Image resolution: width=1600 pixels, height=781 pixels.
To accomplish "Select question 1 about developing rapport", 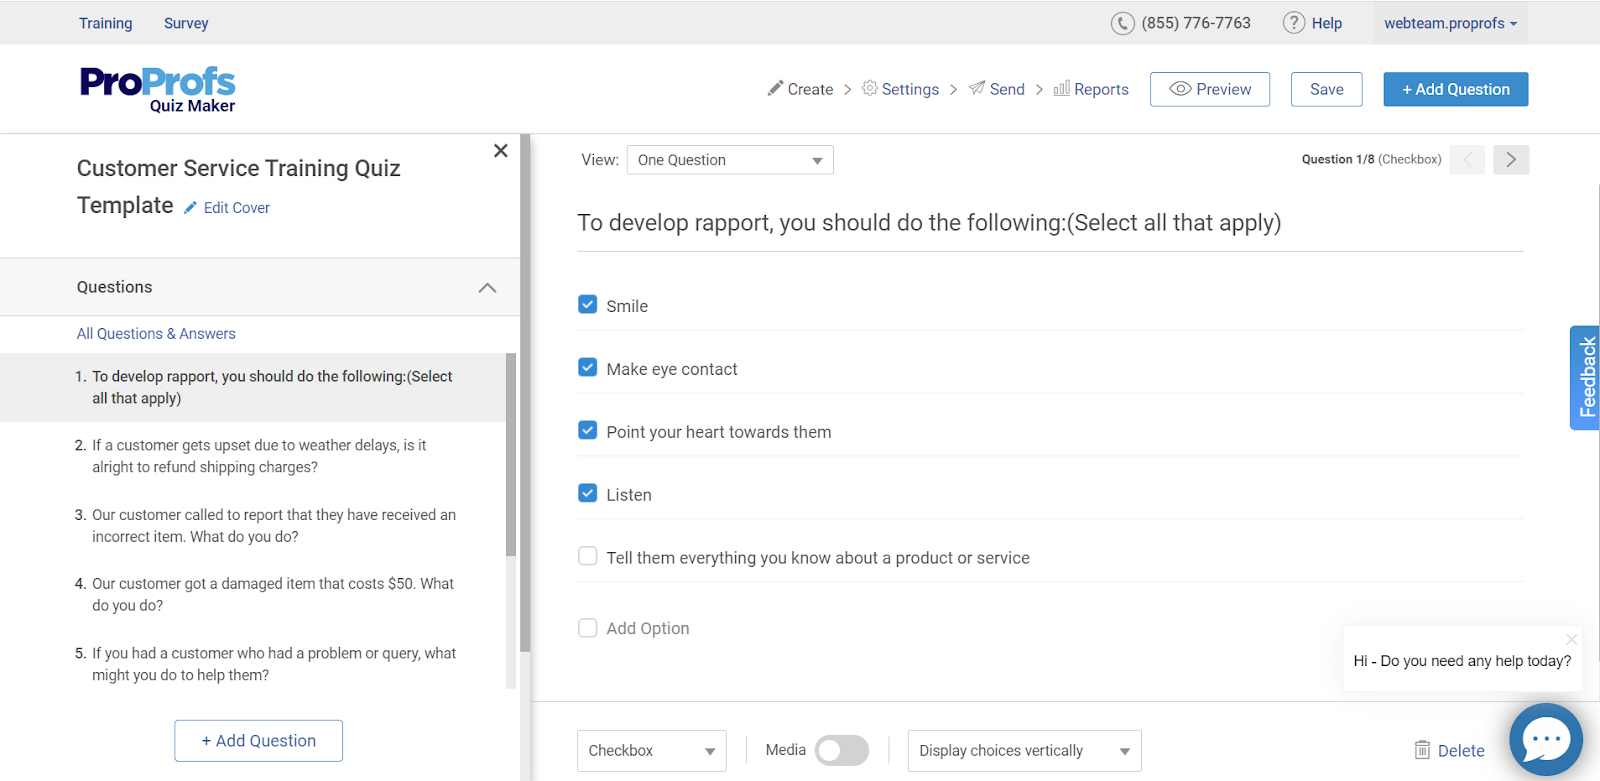I will coord(255,387).
